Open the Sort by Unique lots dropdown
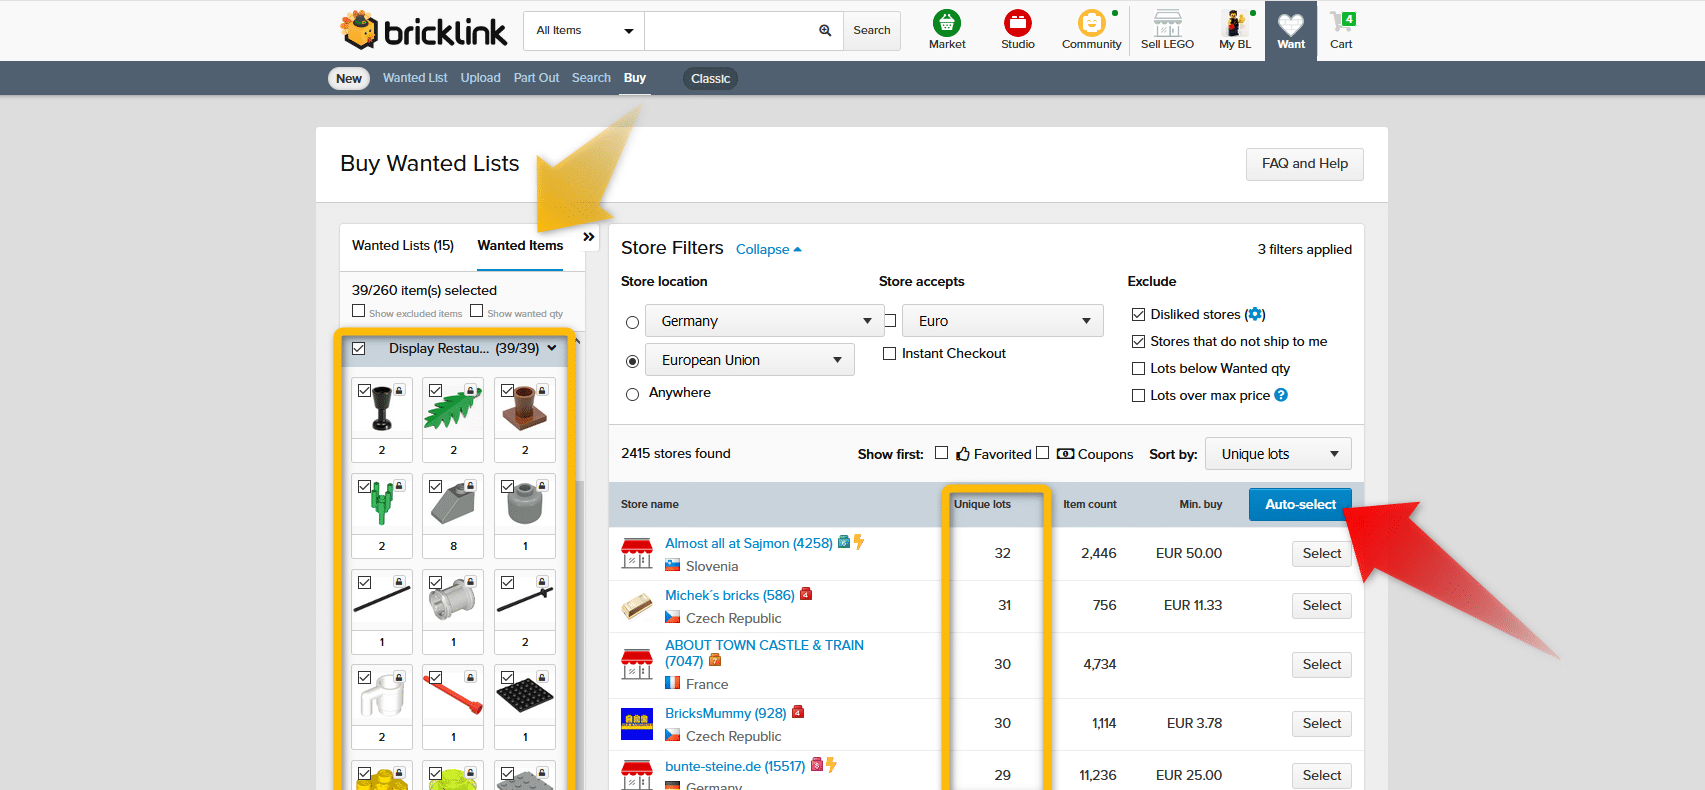 (1278, 454)
